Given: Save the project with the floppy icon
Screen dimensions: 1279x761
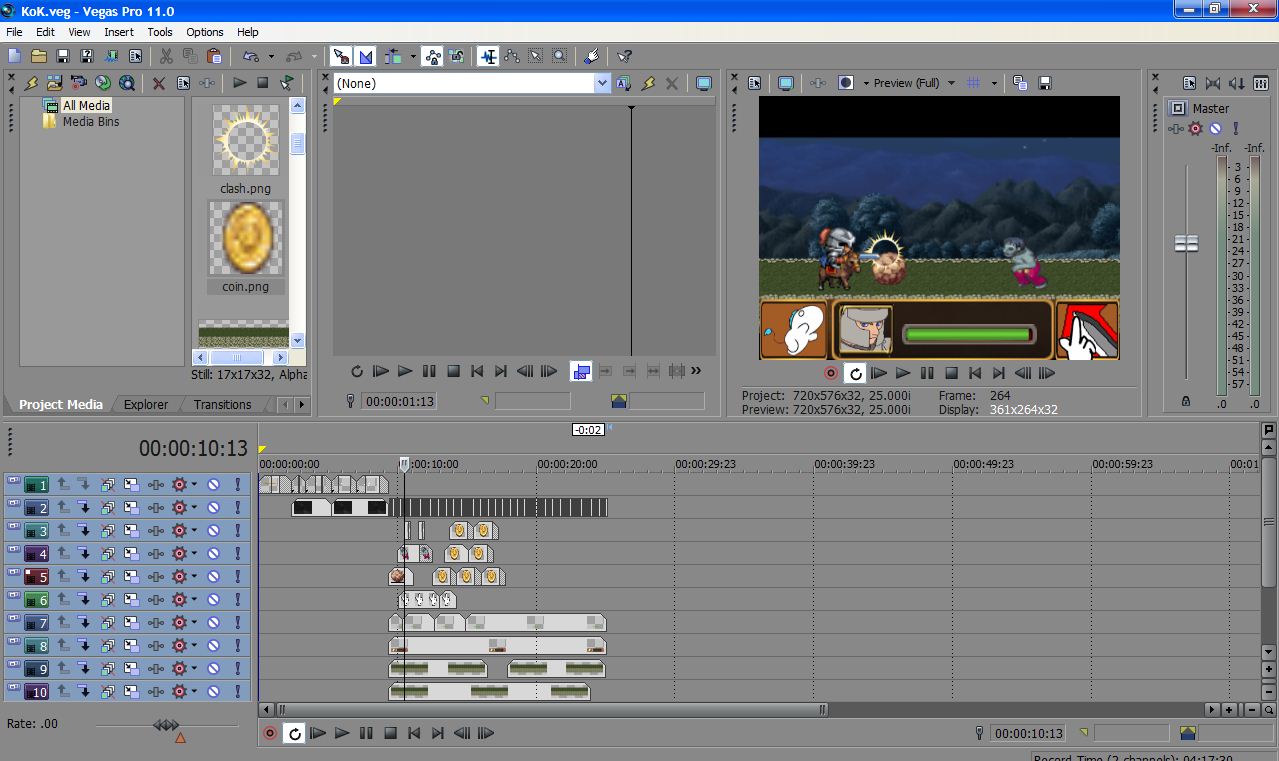Looking at the screenshot, I should 63,56.
